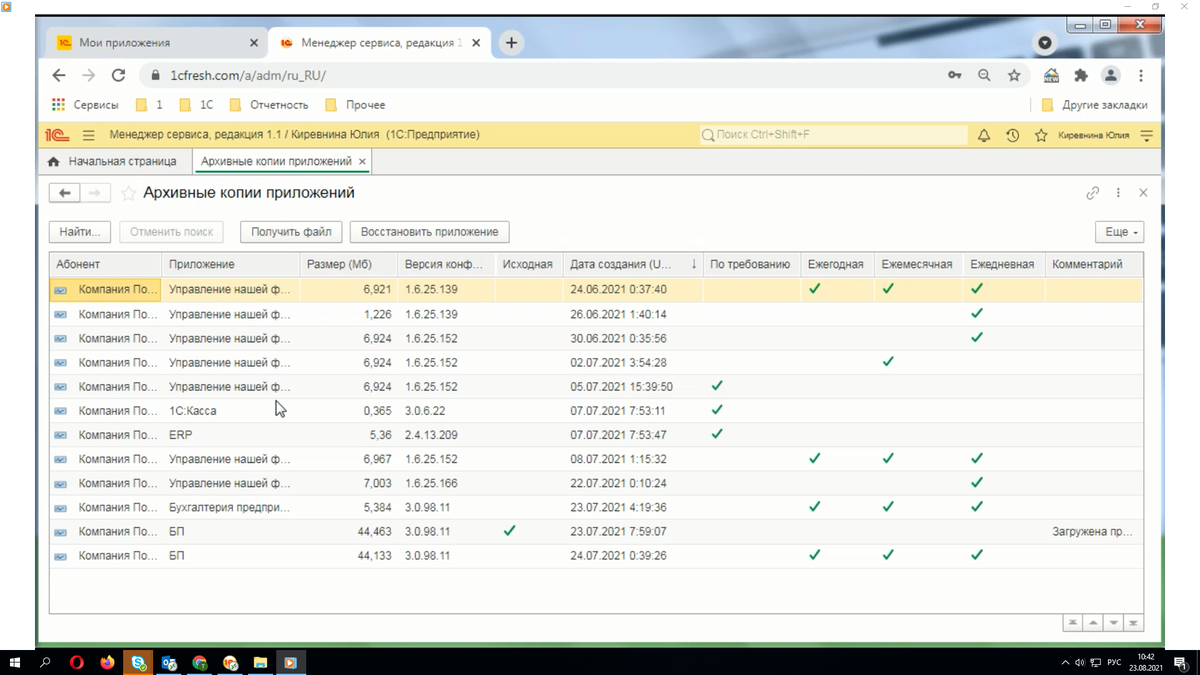Click the 1C logo home icon
This screenshot has width=1200, height=675.
[57, 135]
